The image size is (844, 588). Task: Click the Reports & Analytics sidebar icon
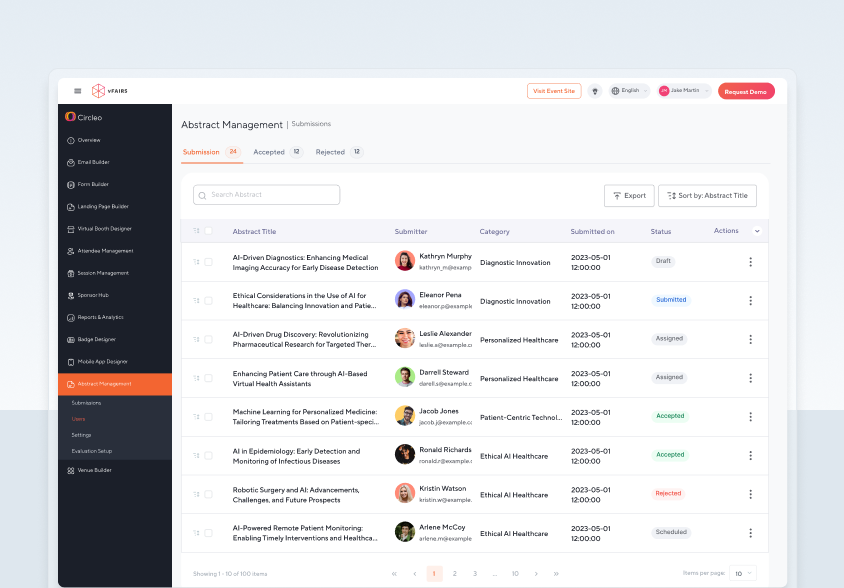(x=70, y=317)
